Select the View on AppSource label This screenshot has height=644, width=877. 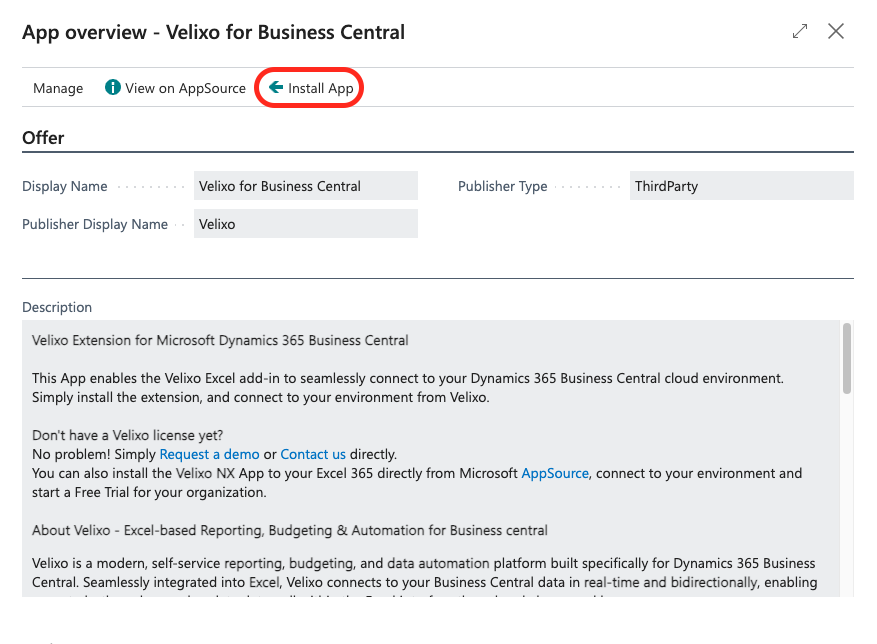click(185, 88)
